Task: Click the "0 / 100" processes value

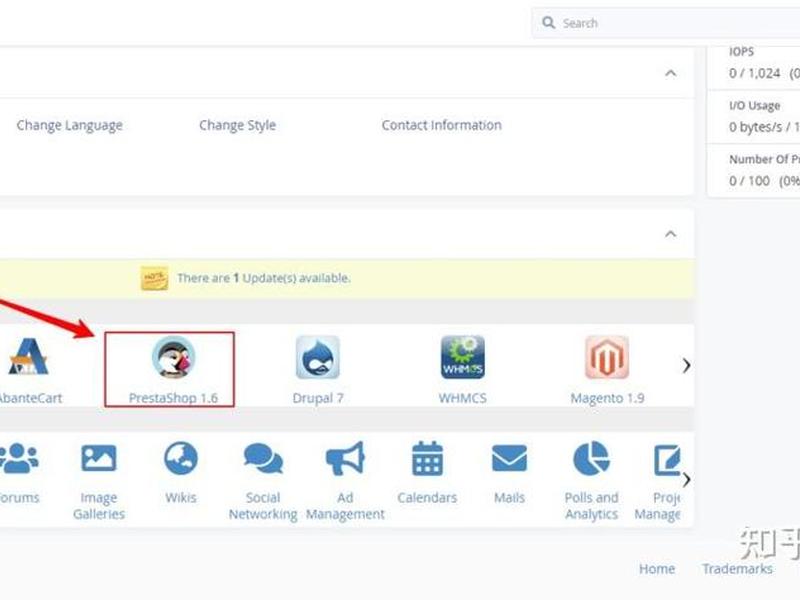Action: coord(749,181)
